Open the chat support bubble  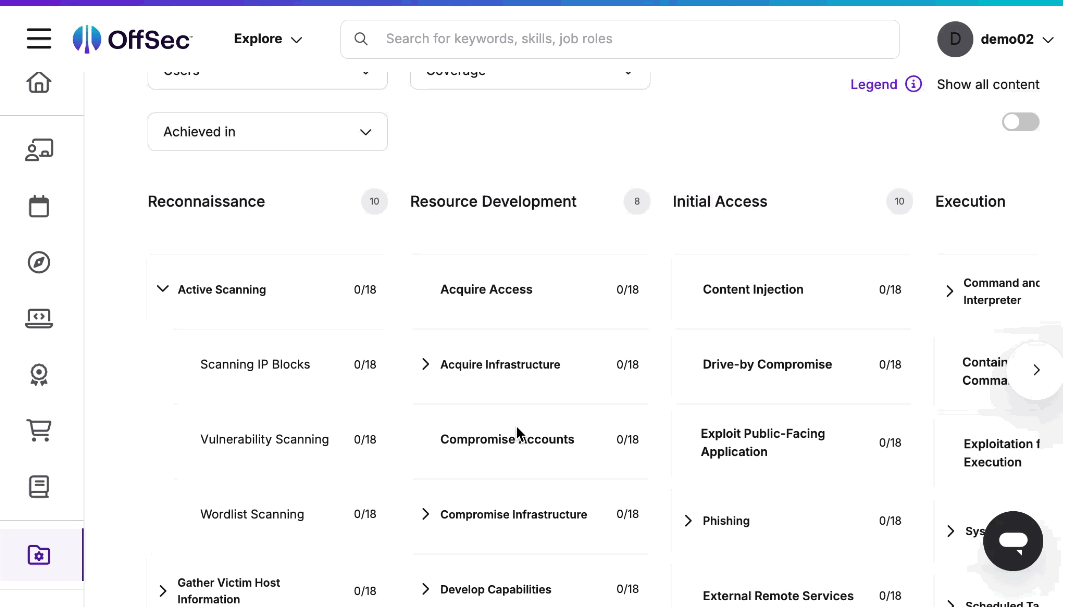pos(1012,541)
